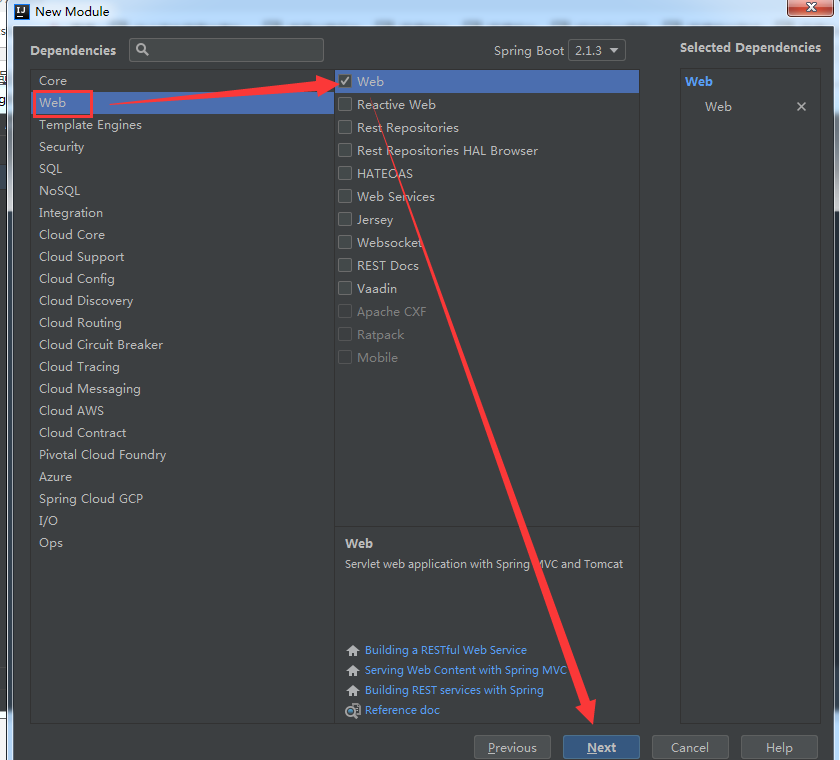Enable the Reactive Web checkbox

[345, 104]
